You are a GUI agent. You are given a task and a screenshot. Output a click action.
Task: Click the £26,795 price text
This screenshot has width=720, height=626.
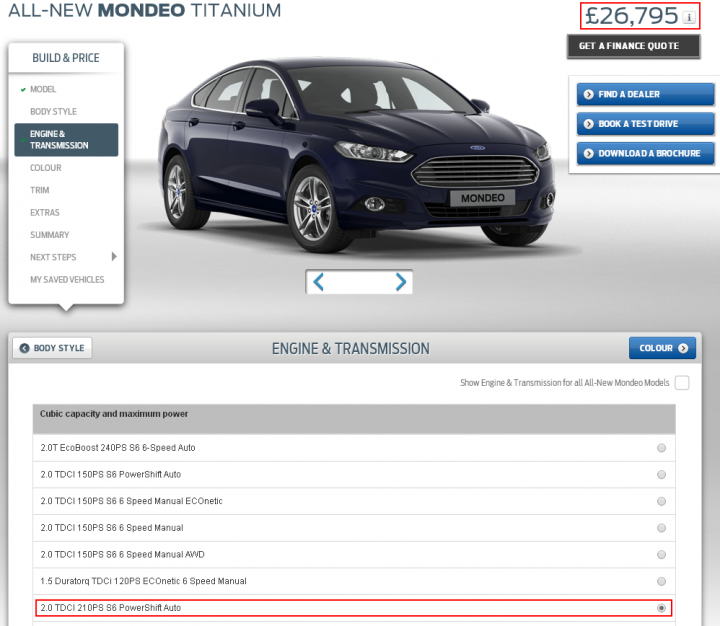(631, 16)
